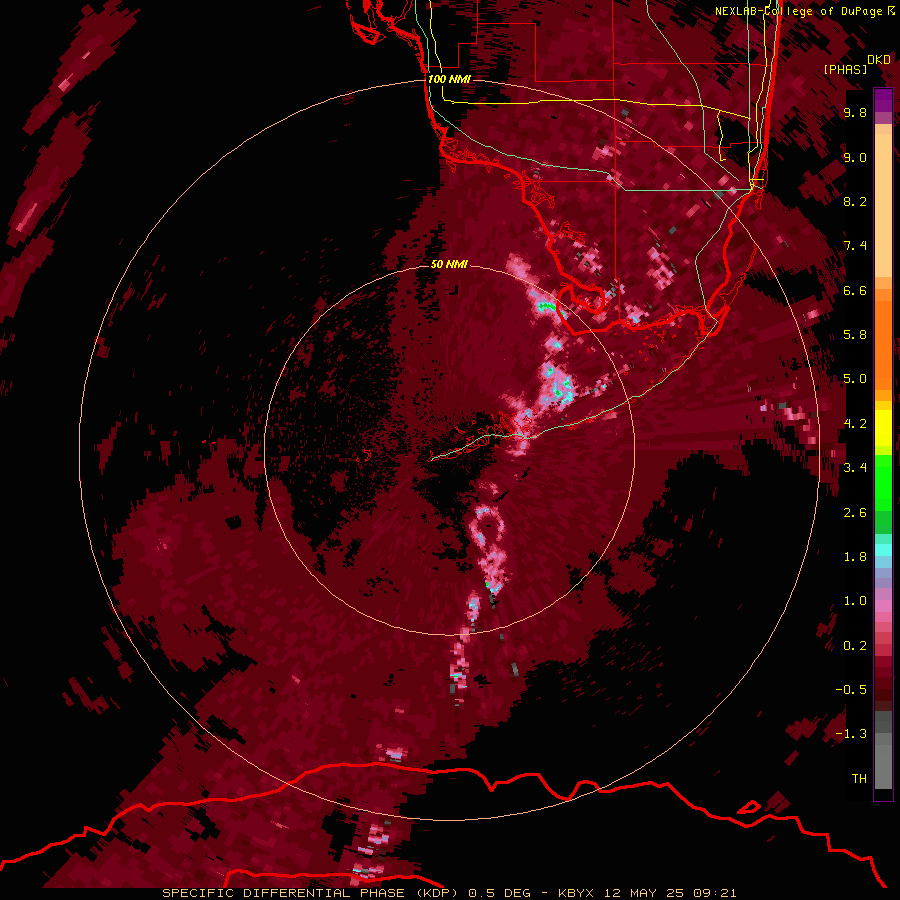Pick the cyan segment of the color bar
Screen dimensions: 900x900
point(883,550)
